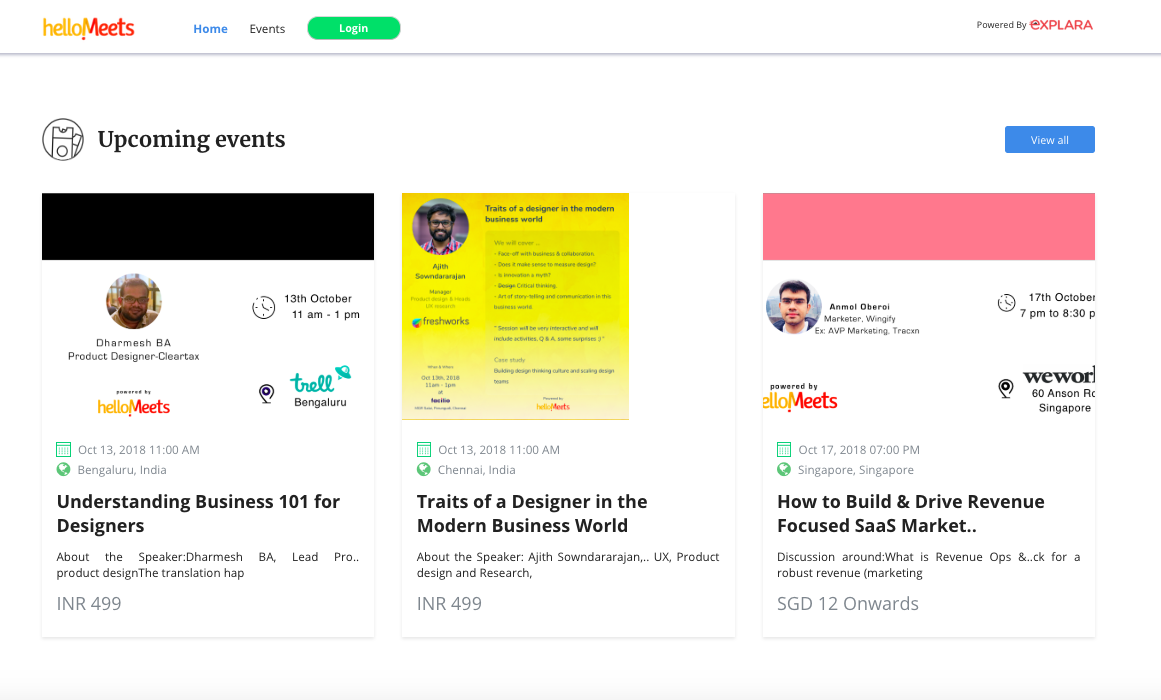The image size is (1161, 700).
Task: Click description mentioning Ajith Sowndararajan
Action: (568, 565)
